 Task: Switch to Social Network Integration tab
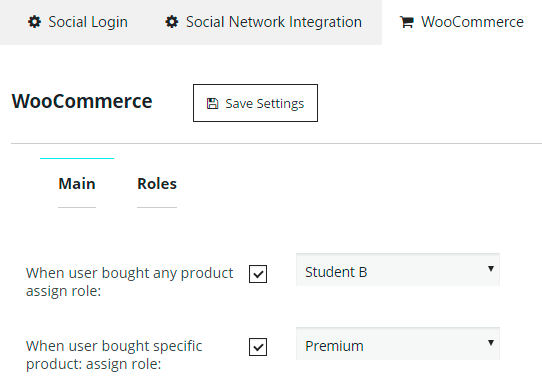pos(264,22)
